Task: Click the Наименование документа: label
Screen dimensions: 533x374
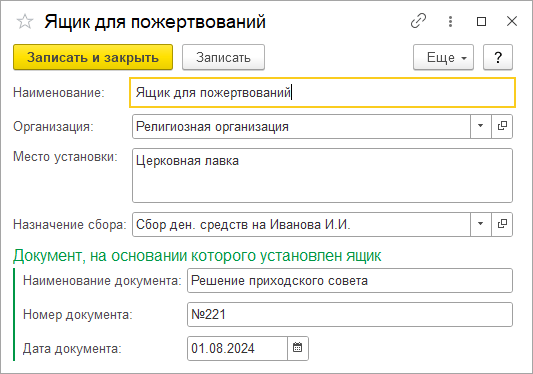Action: click(x=102, y=280)
